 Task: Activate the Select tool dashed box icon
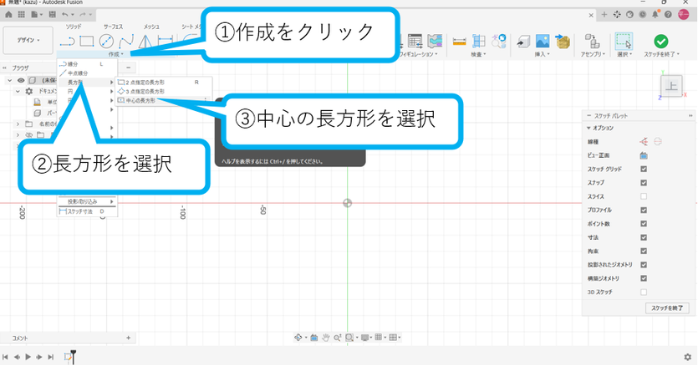[x=623, y=41]
